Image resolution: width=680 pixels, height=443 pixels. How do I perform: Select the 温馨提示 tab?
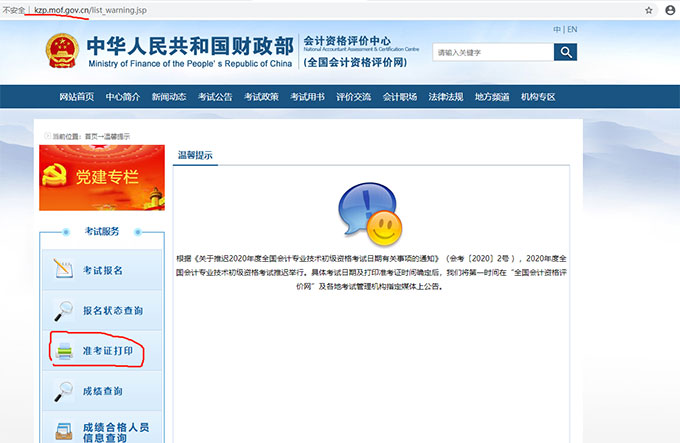[x=195, y=156]
